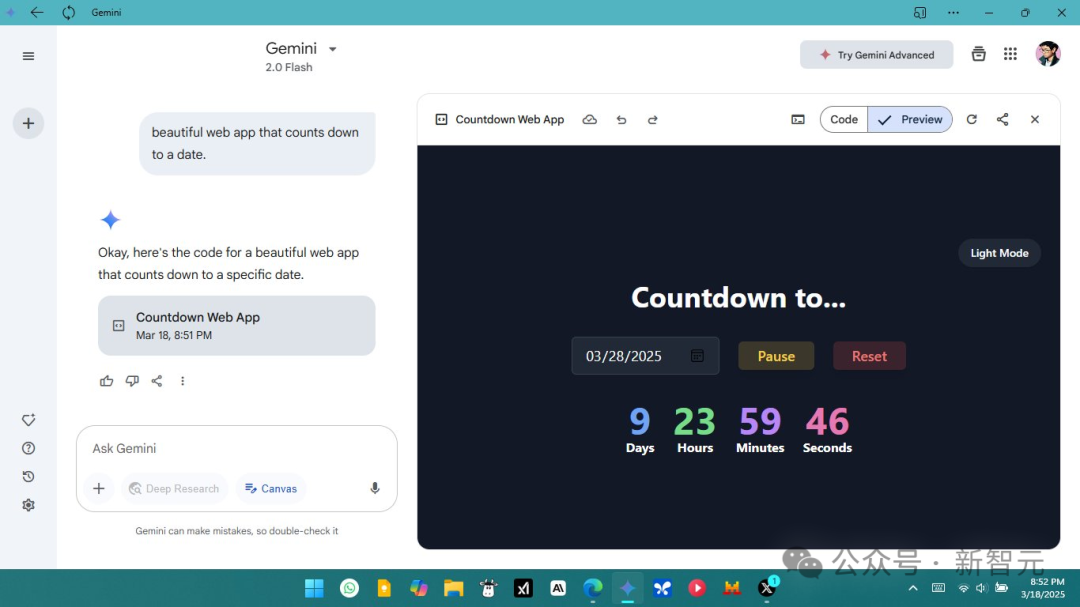Open Activity history icon in sidebar
The height and width of the screenshot is (607, 1080).
click(x=28, y=476)
